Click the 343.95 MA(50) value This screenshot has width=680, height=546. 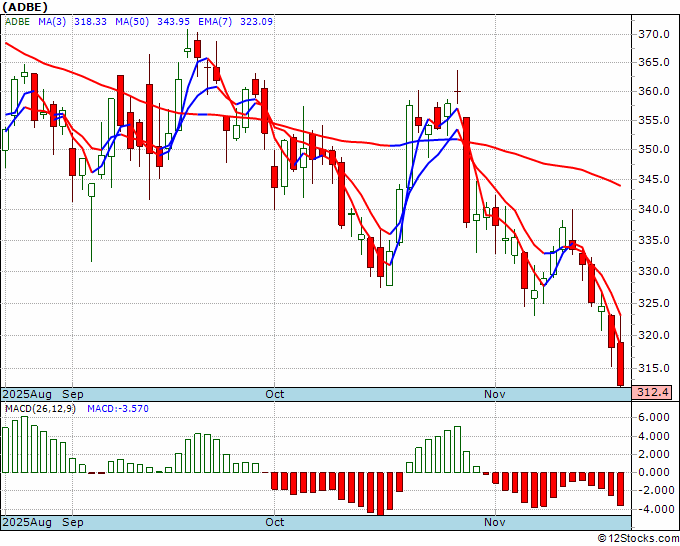pos(173,21)
